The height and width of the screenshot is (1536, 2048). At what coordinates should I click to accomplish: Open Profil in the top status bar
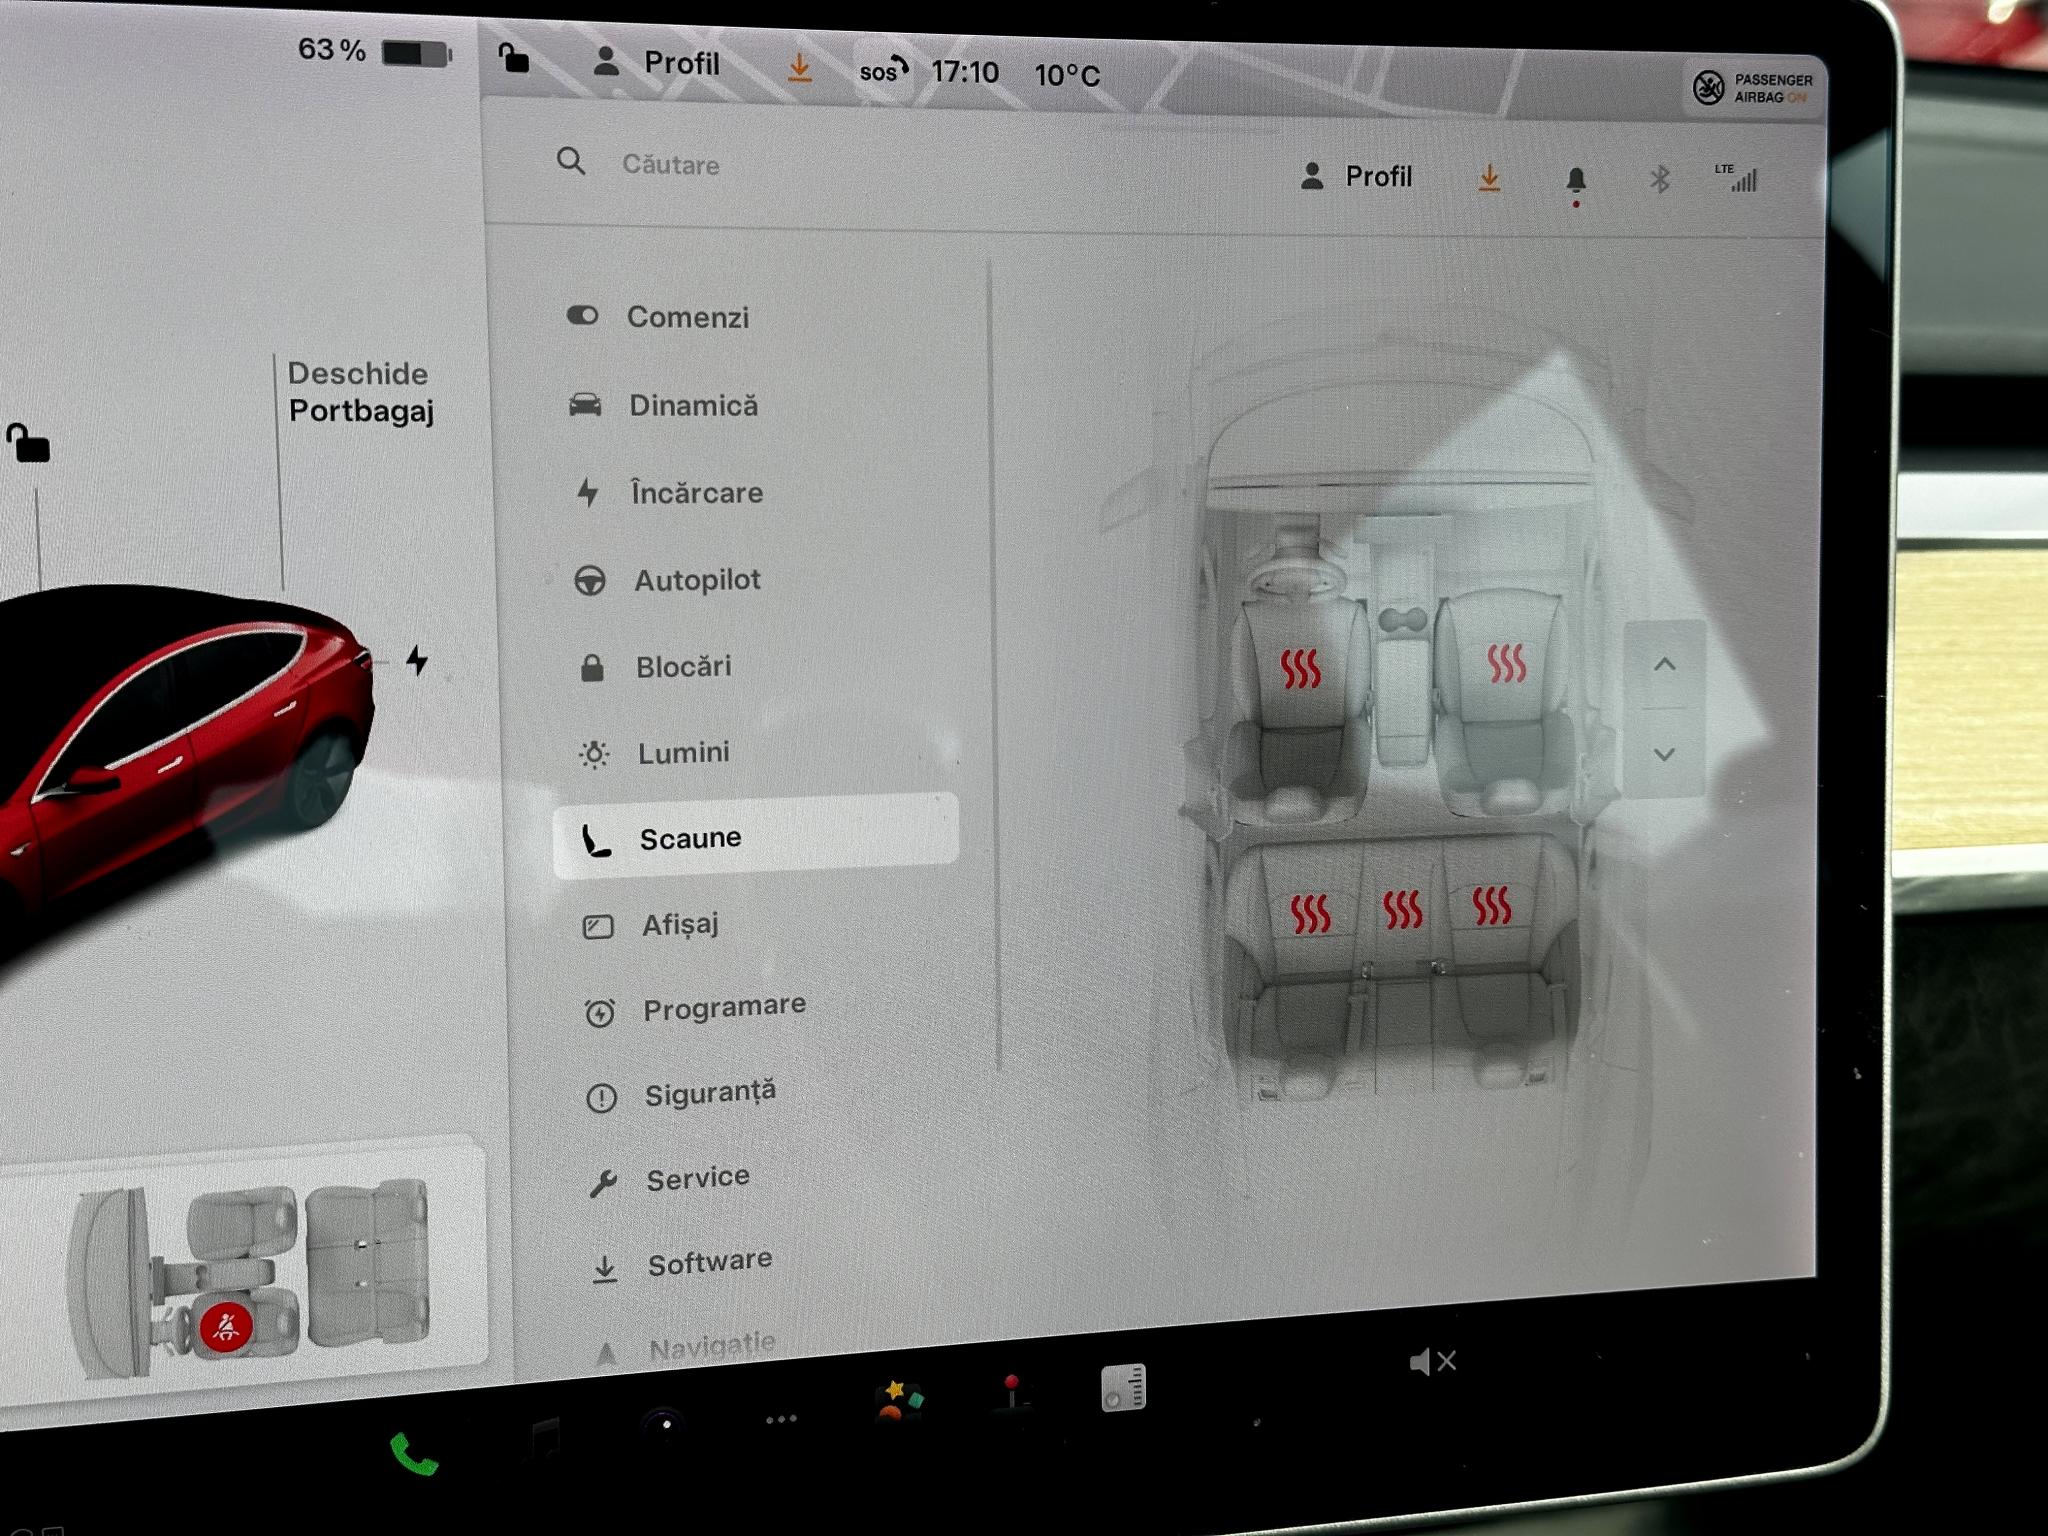click(x=656, y=63)
